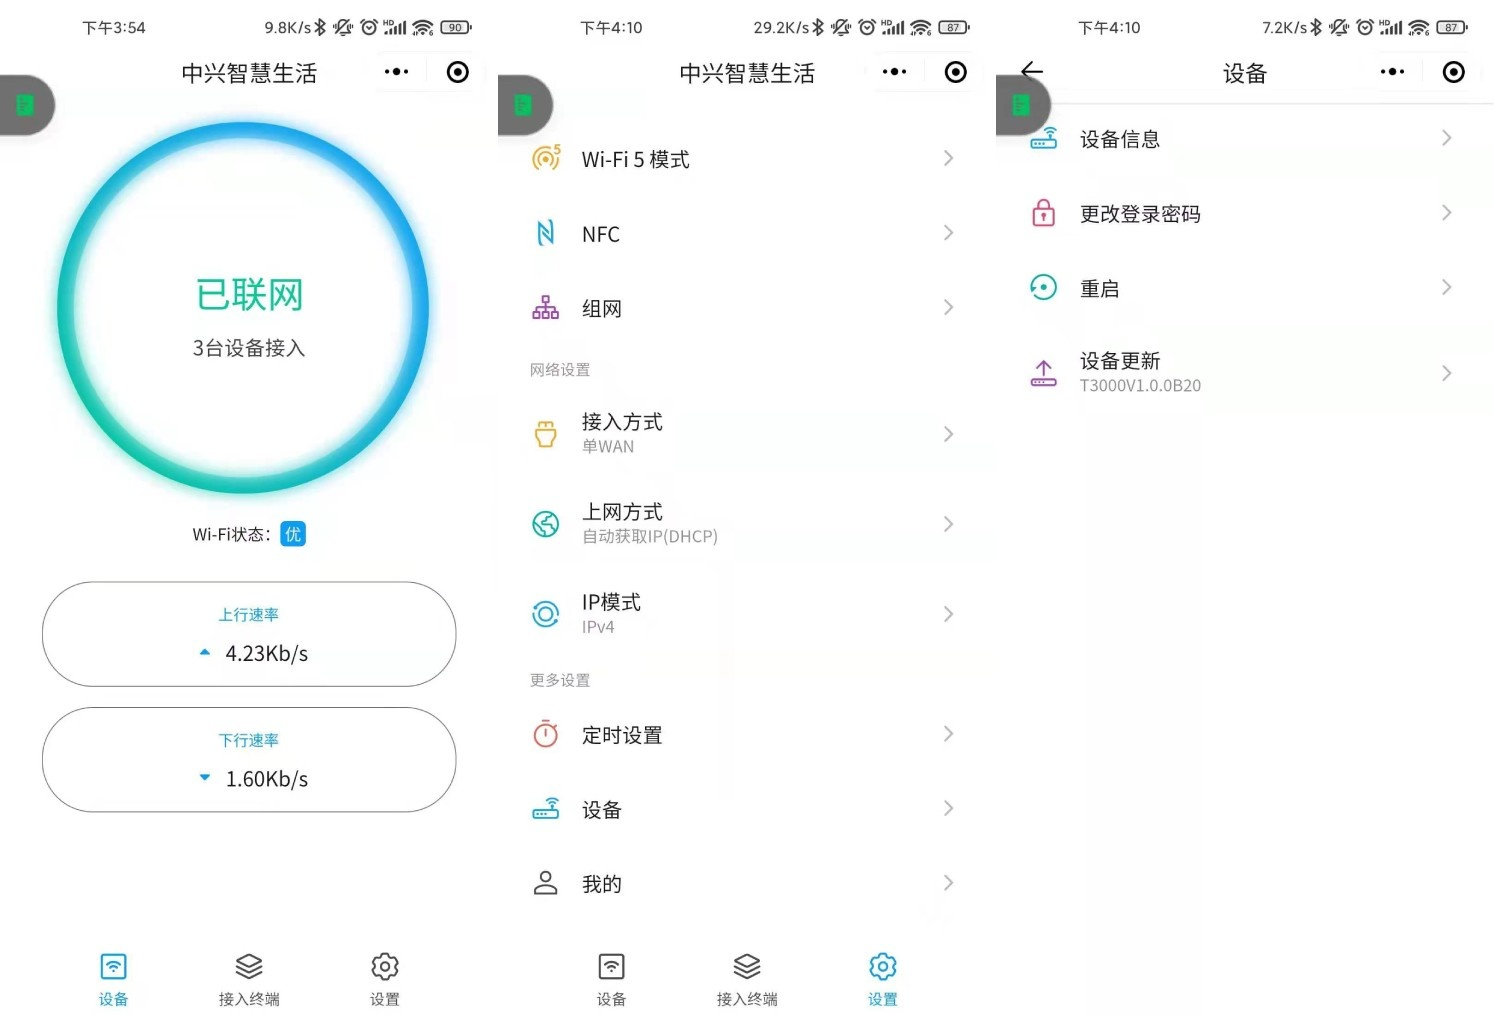Go back using the arrow on 设备 page
The width and height of the screenshot is (1494, 1015).
pyautogui.click(x=1033, y=70)
